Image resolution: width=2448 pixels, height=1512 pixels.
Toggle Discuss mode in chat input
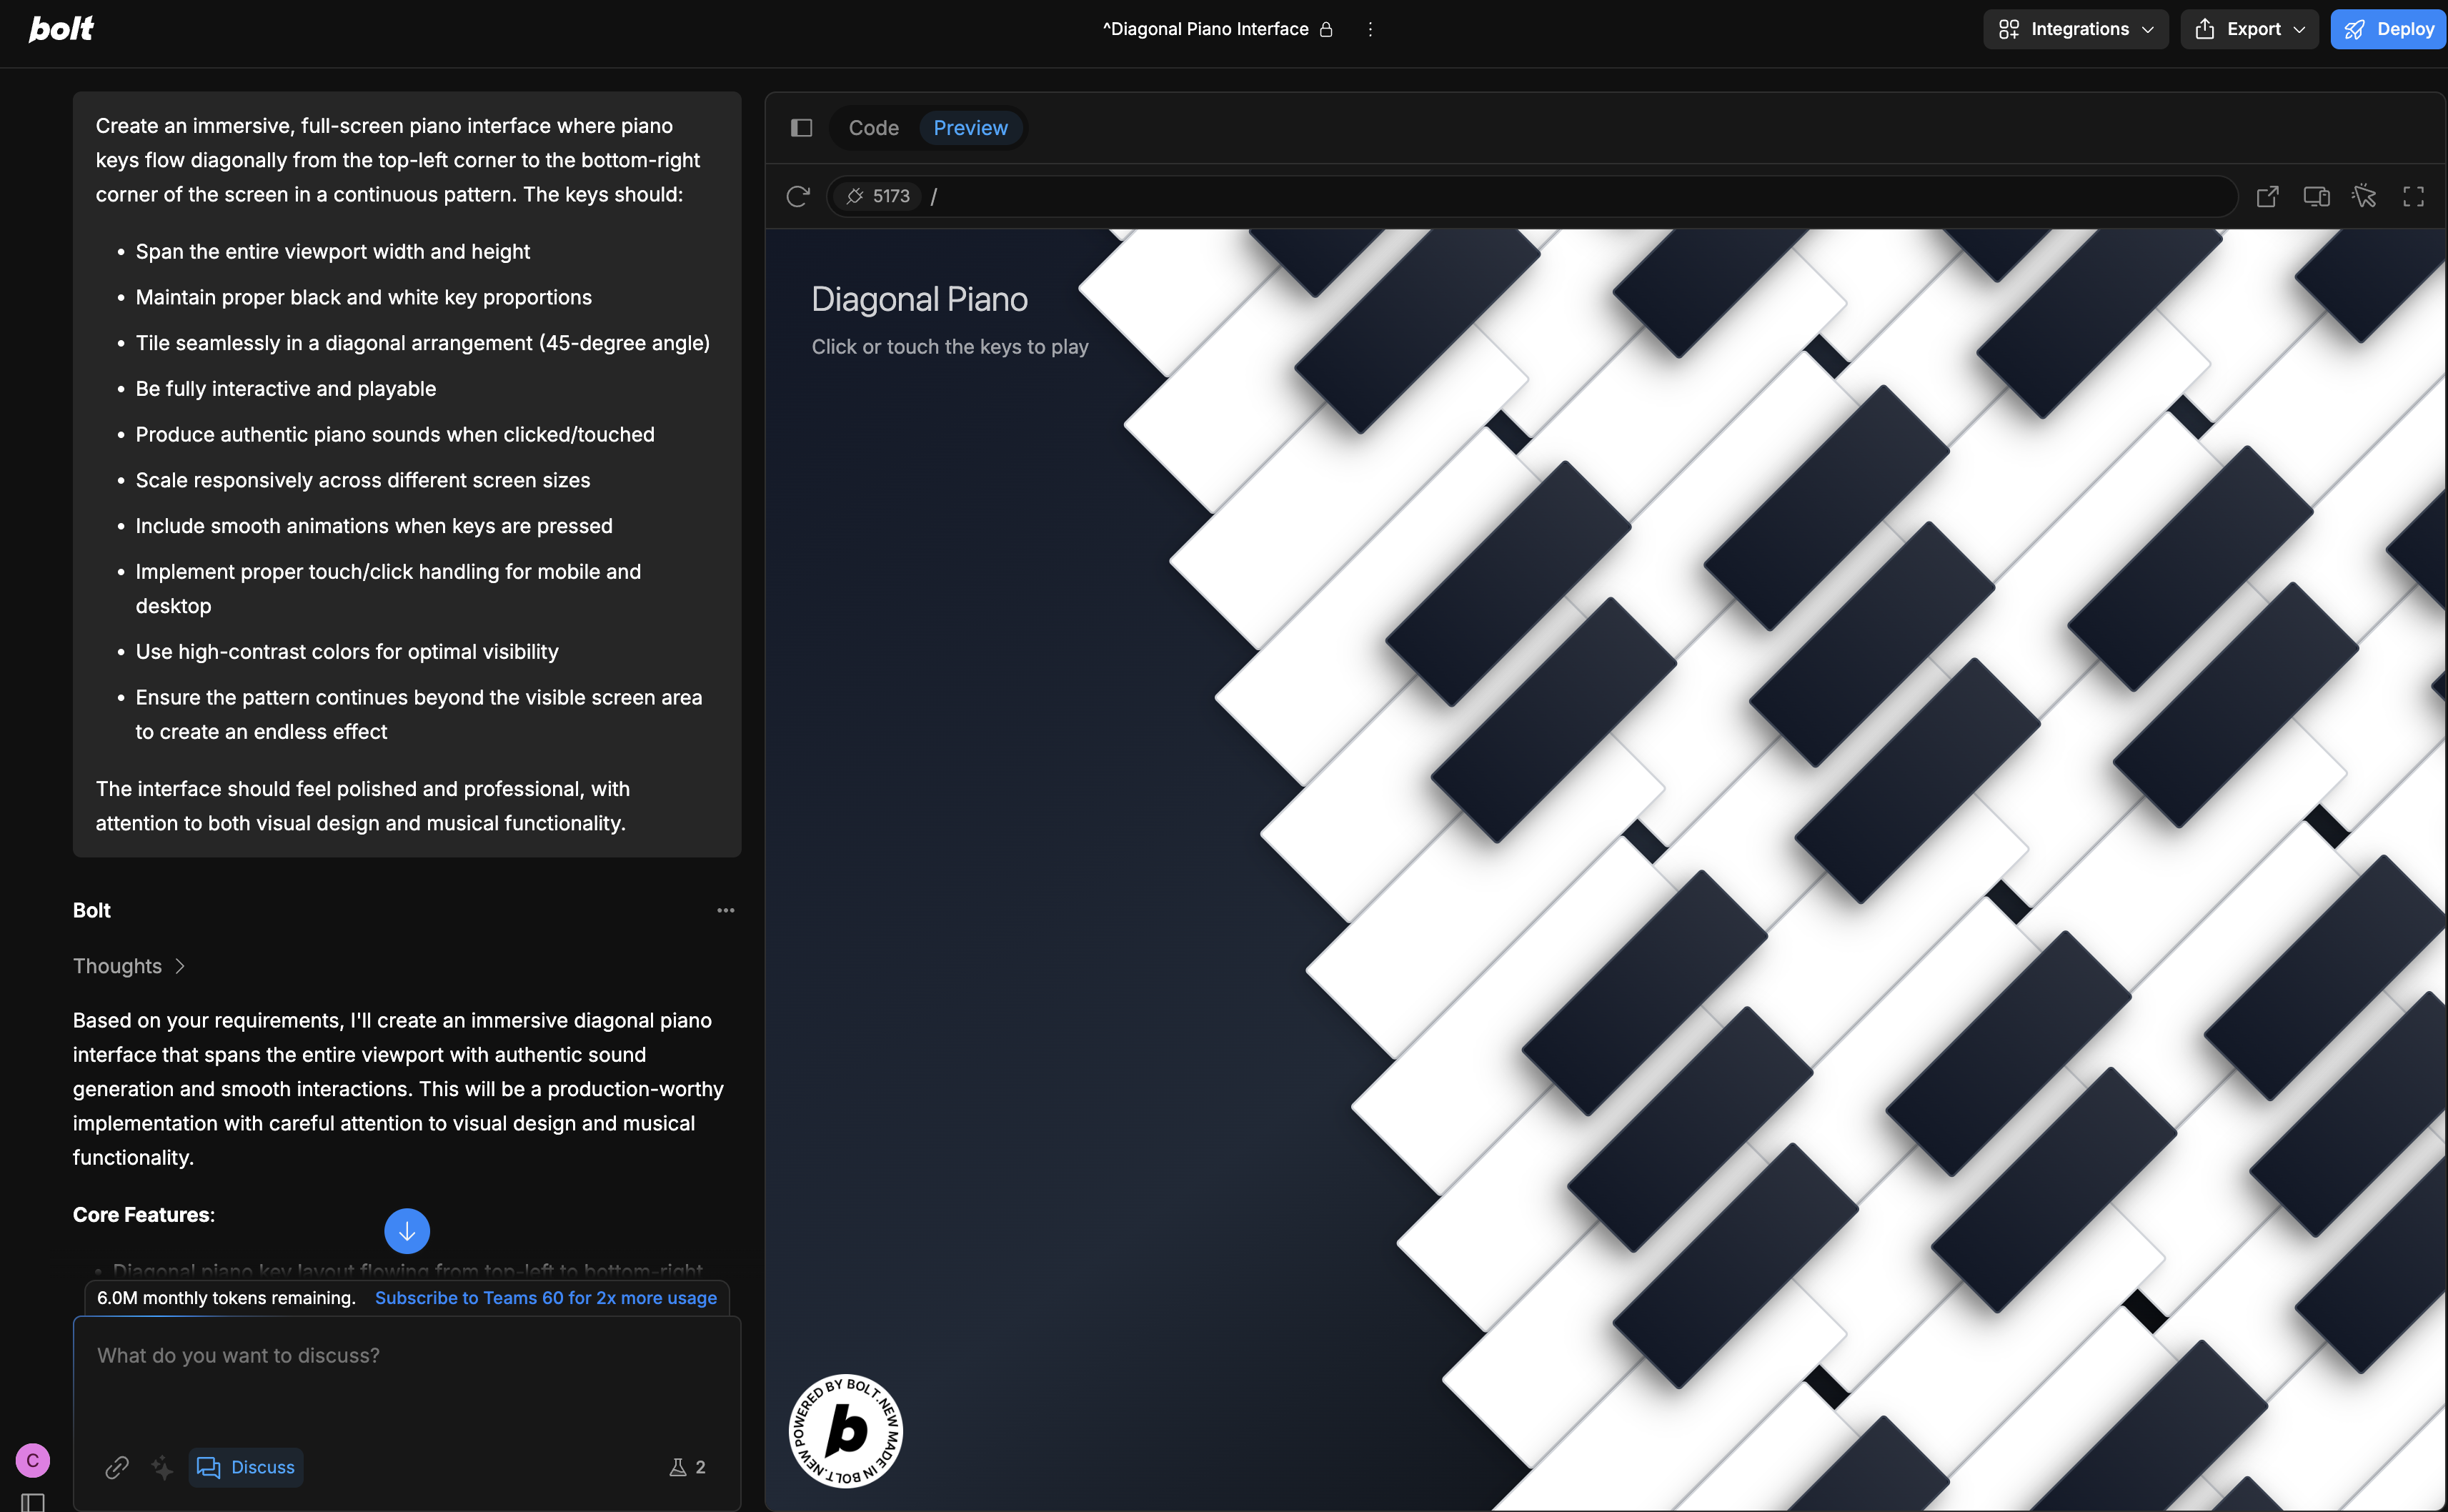pyautogui.click(x=246, y=1467)
